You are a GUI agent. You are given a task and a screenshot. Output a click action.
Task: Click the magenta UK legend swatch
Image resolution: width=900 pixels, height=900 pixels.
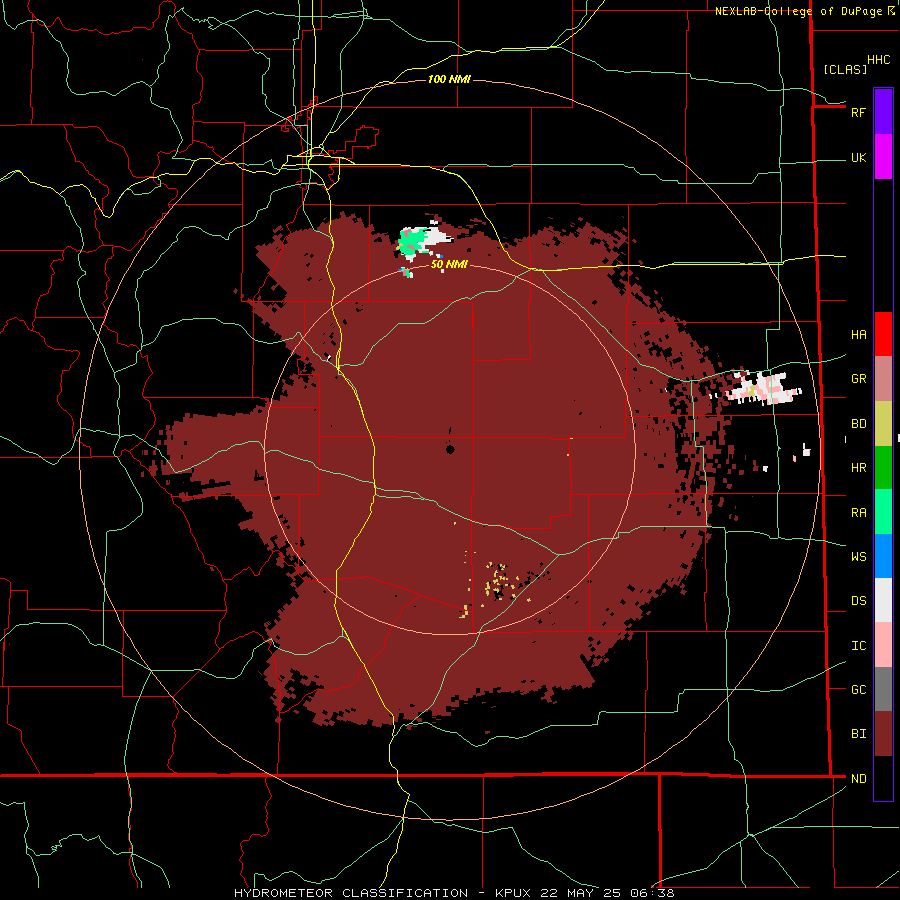pyautogui.click(x=883, y=157)
